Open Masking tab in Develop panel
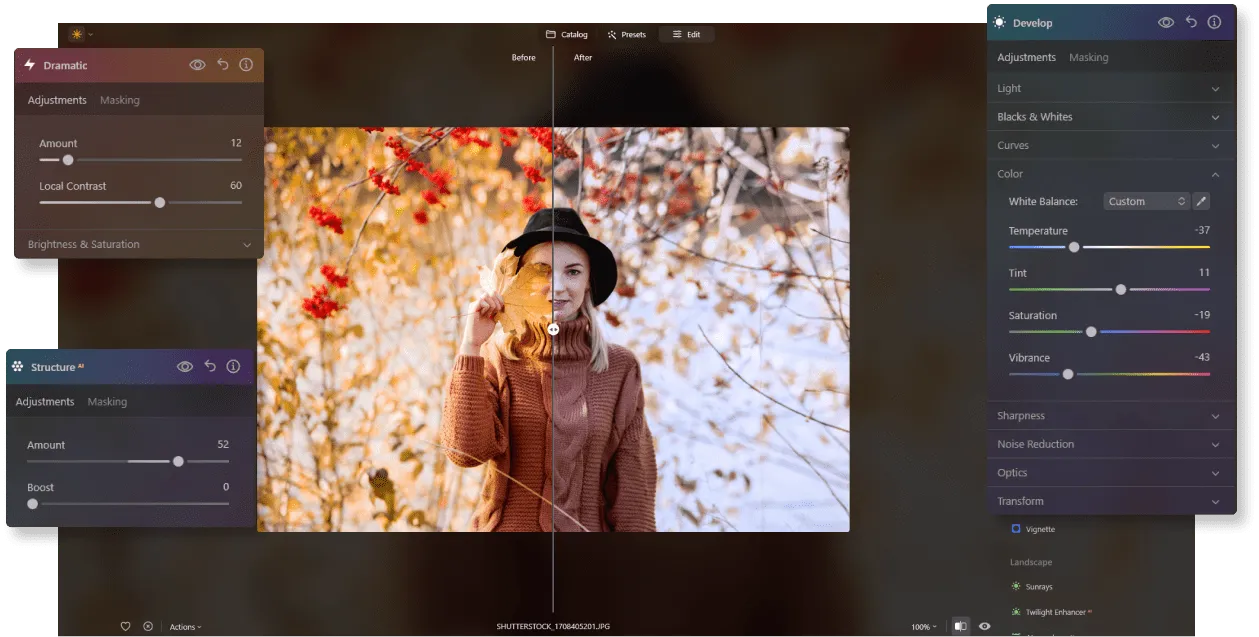 (x=1088, y=57)
